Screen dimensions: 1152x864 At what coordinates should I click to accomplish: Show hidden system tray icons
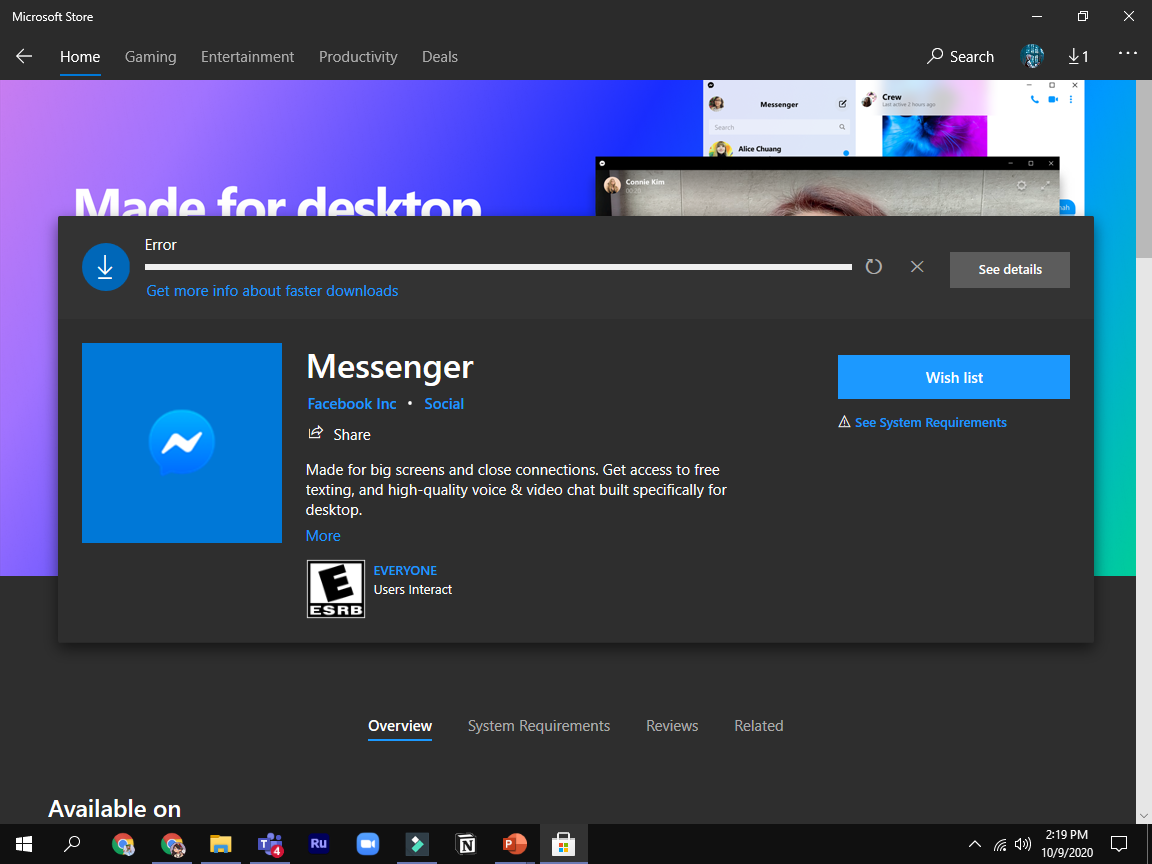[975, 844]
